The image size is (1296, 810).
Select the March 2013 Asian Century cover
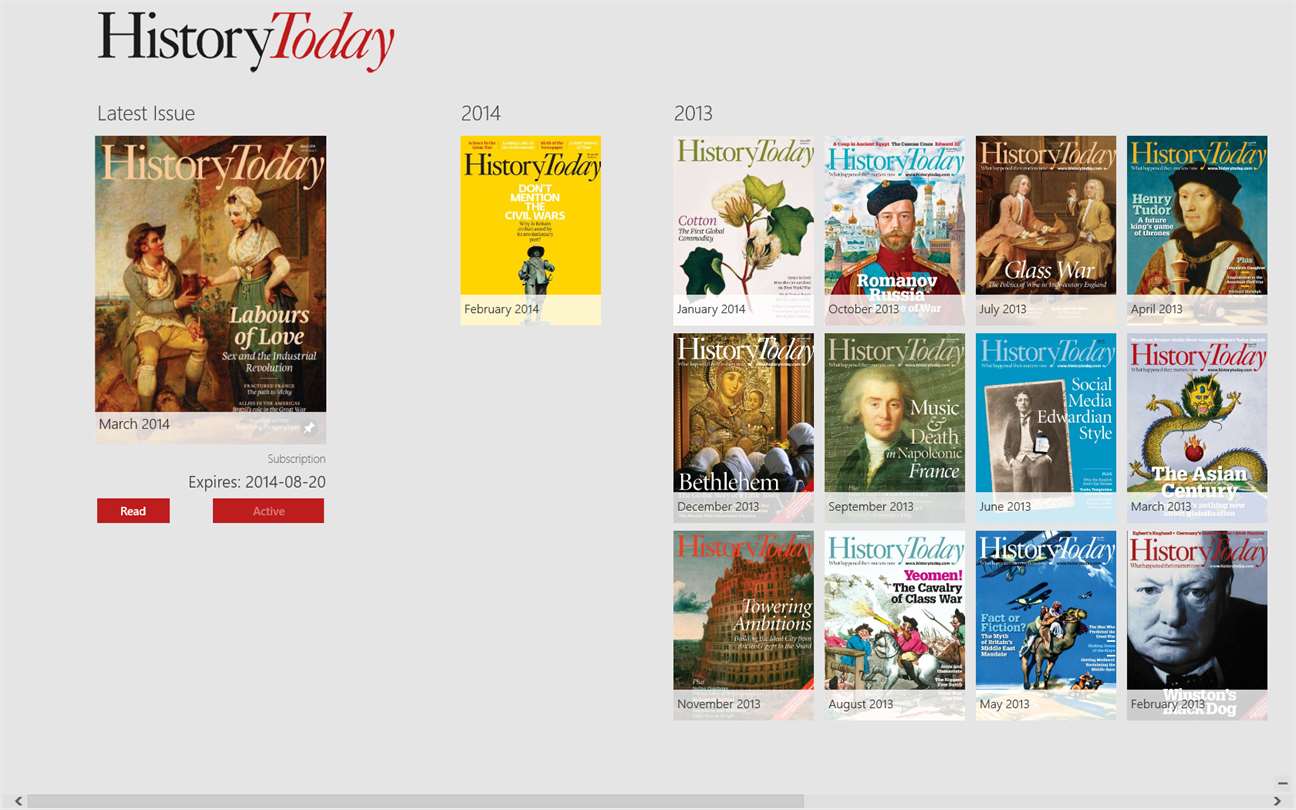pos(1197,428)
